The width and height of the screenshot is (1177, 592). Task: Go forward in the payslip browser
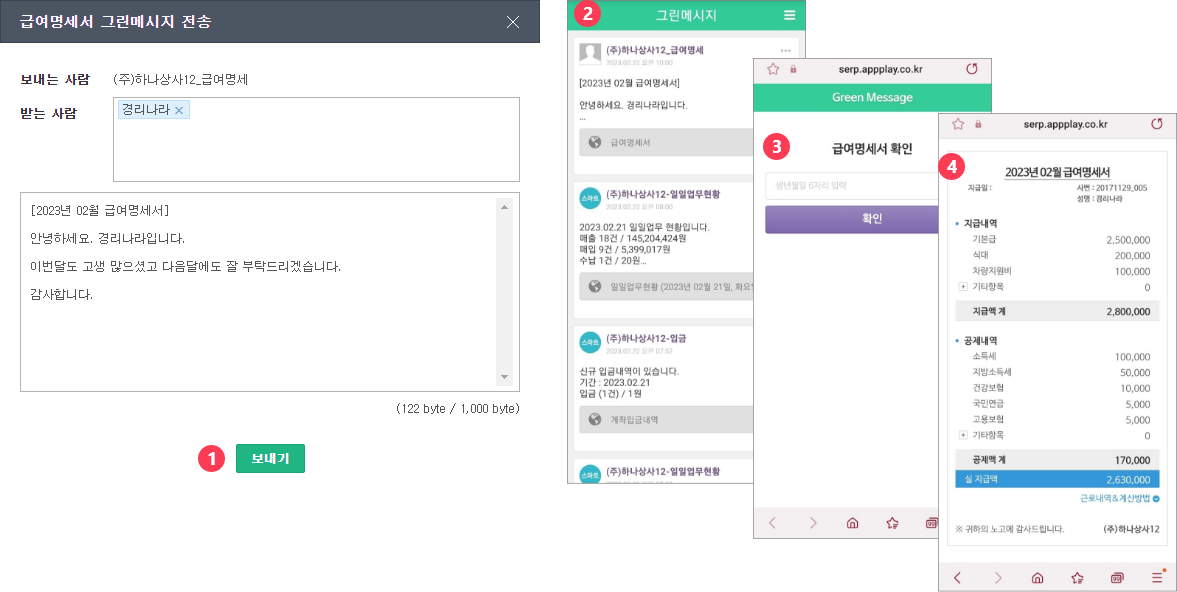coord(998,577)
